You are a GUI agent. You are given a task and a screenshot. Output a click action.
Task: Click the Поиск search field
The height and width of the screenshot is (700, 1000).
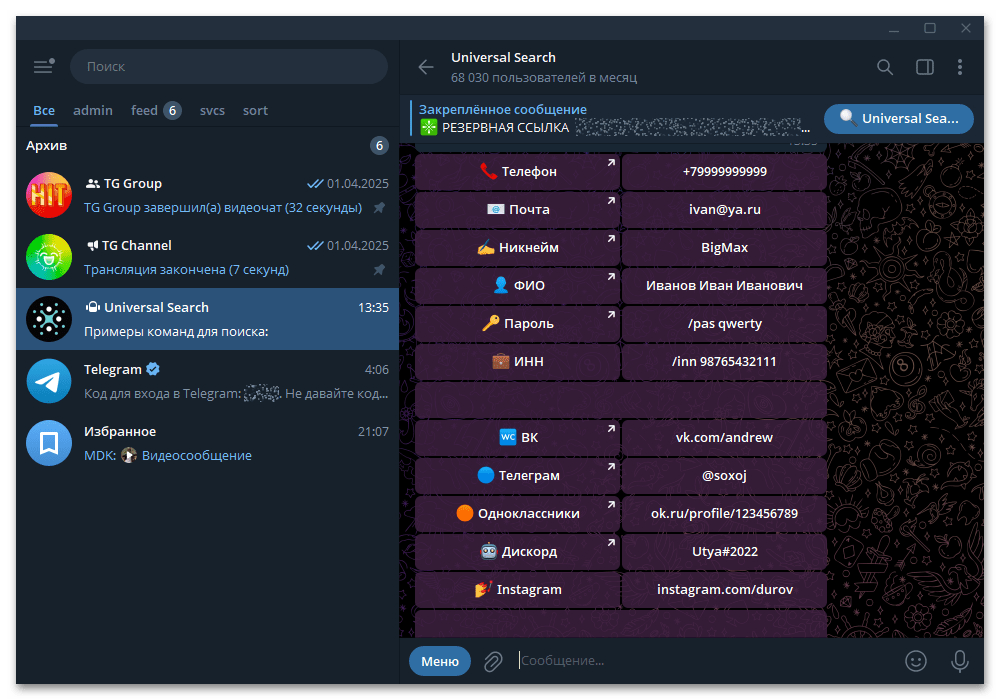pyautogui.click(x=228, y=66)
